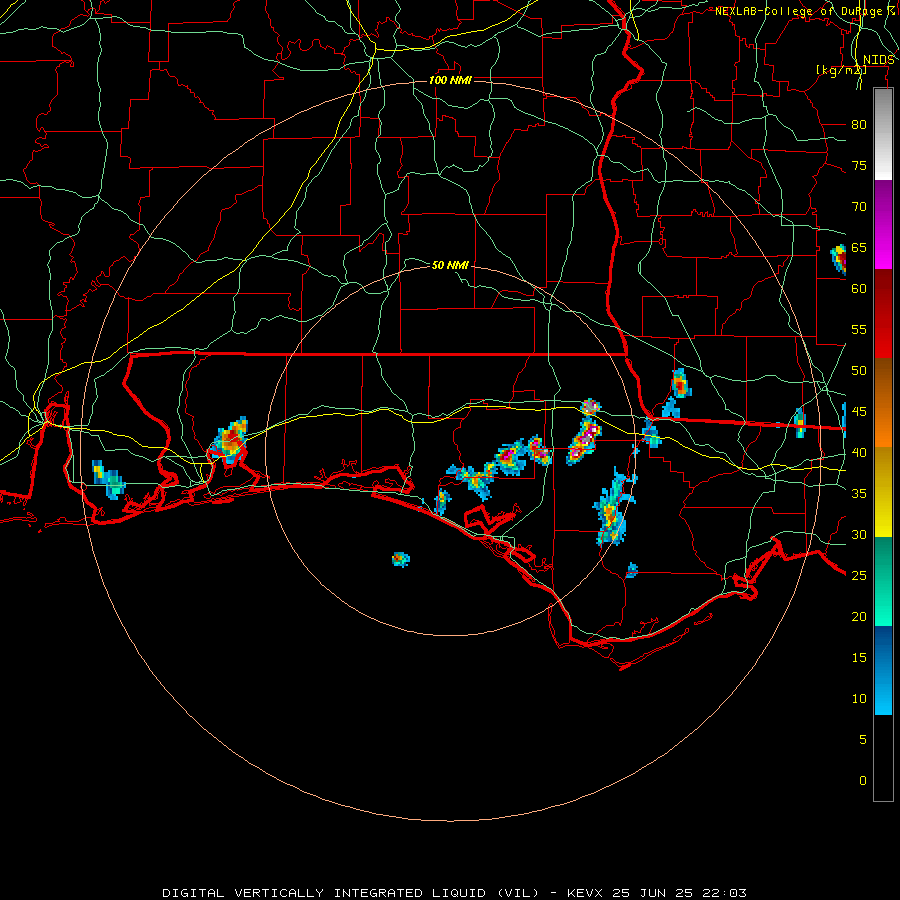Click the 25 value on the color scale
Screen dimensions: 900x900
tap(859, 576)
